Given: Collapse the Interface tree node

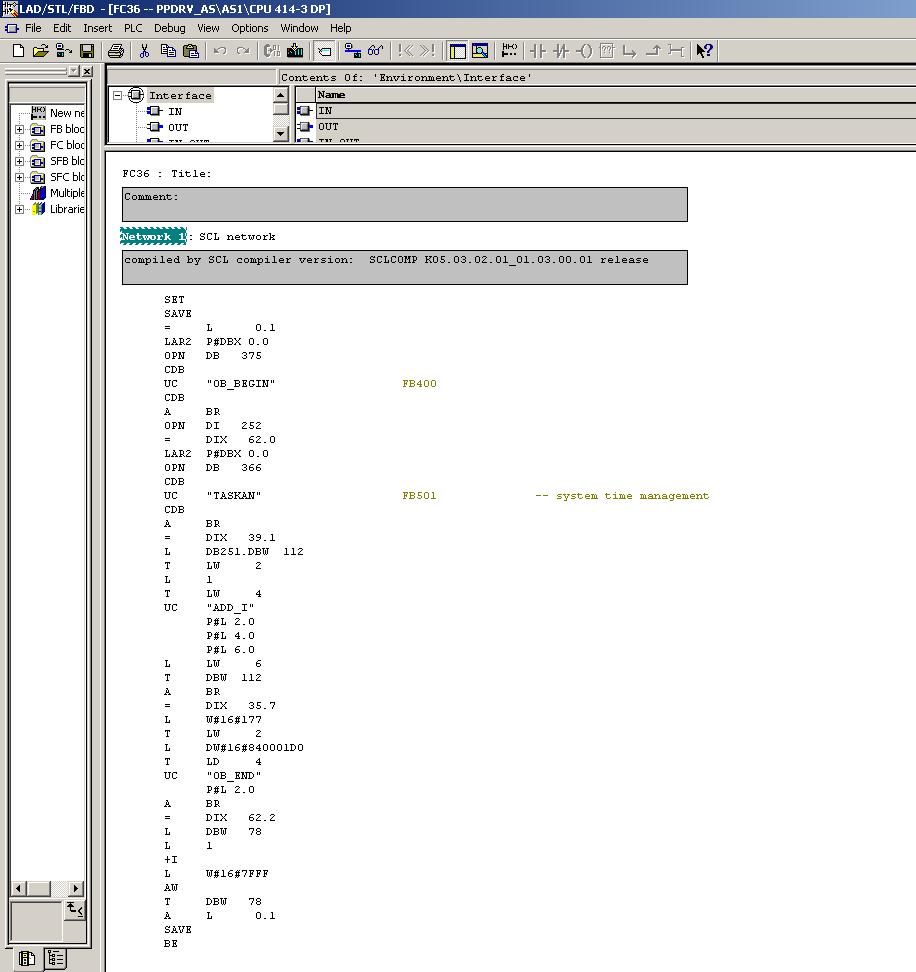Looking at the screenshot, I should click(x=117, y=95).
